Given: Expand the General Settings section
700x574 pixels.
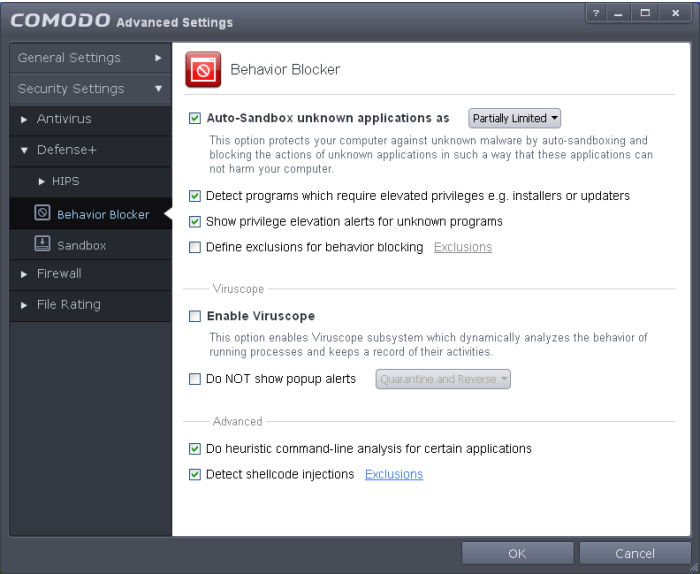Looking at the screenshot, I should click(x=87, y=58).
